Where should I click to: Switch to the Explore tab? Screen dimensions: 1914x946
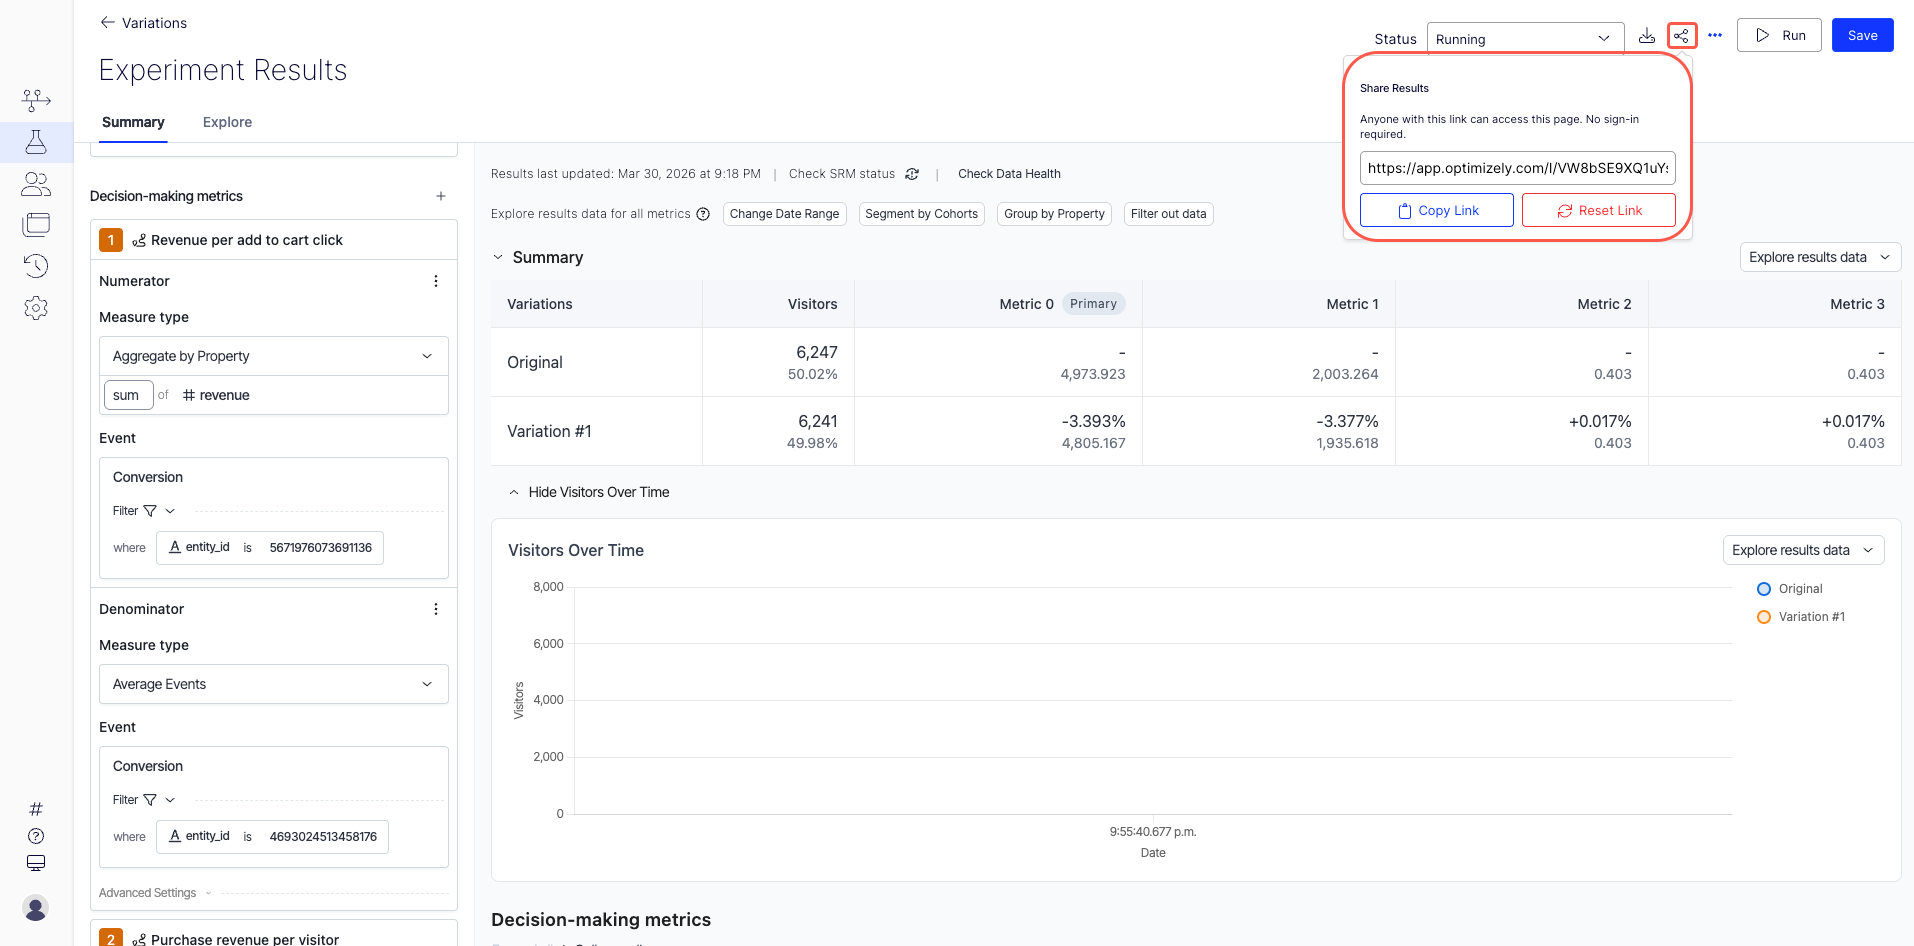pos(227,122)
